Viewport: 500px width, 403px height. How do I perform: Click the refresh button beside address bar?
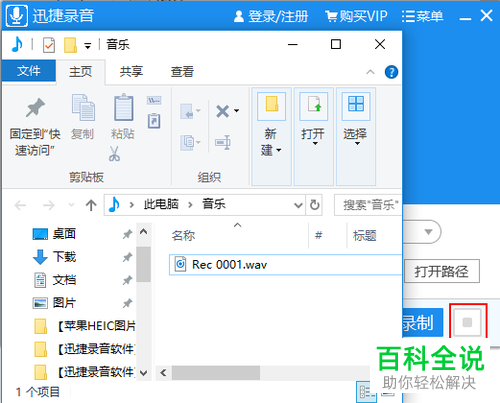315,205
